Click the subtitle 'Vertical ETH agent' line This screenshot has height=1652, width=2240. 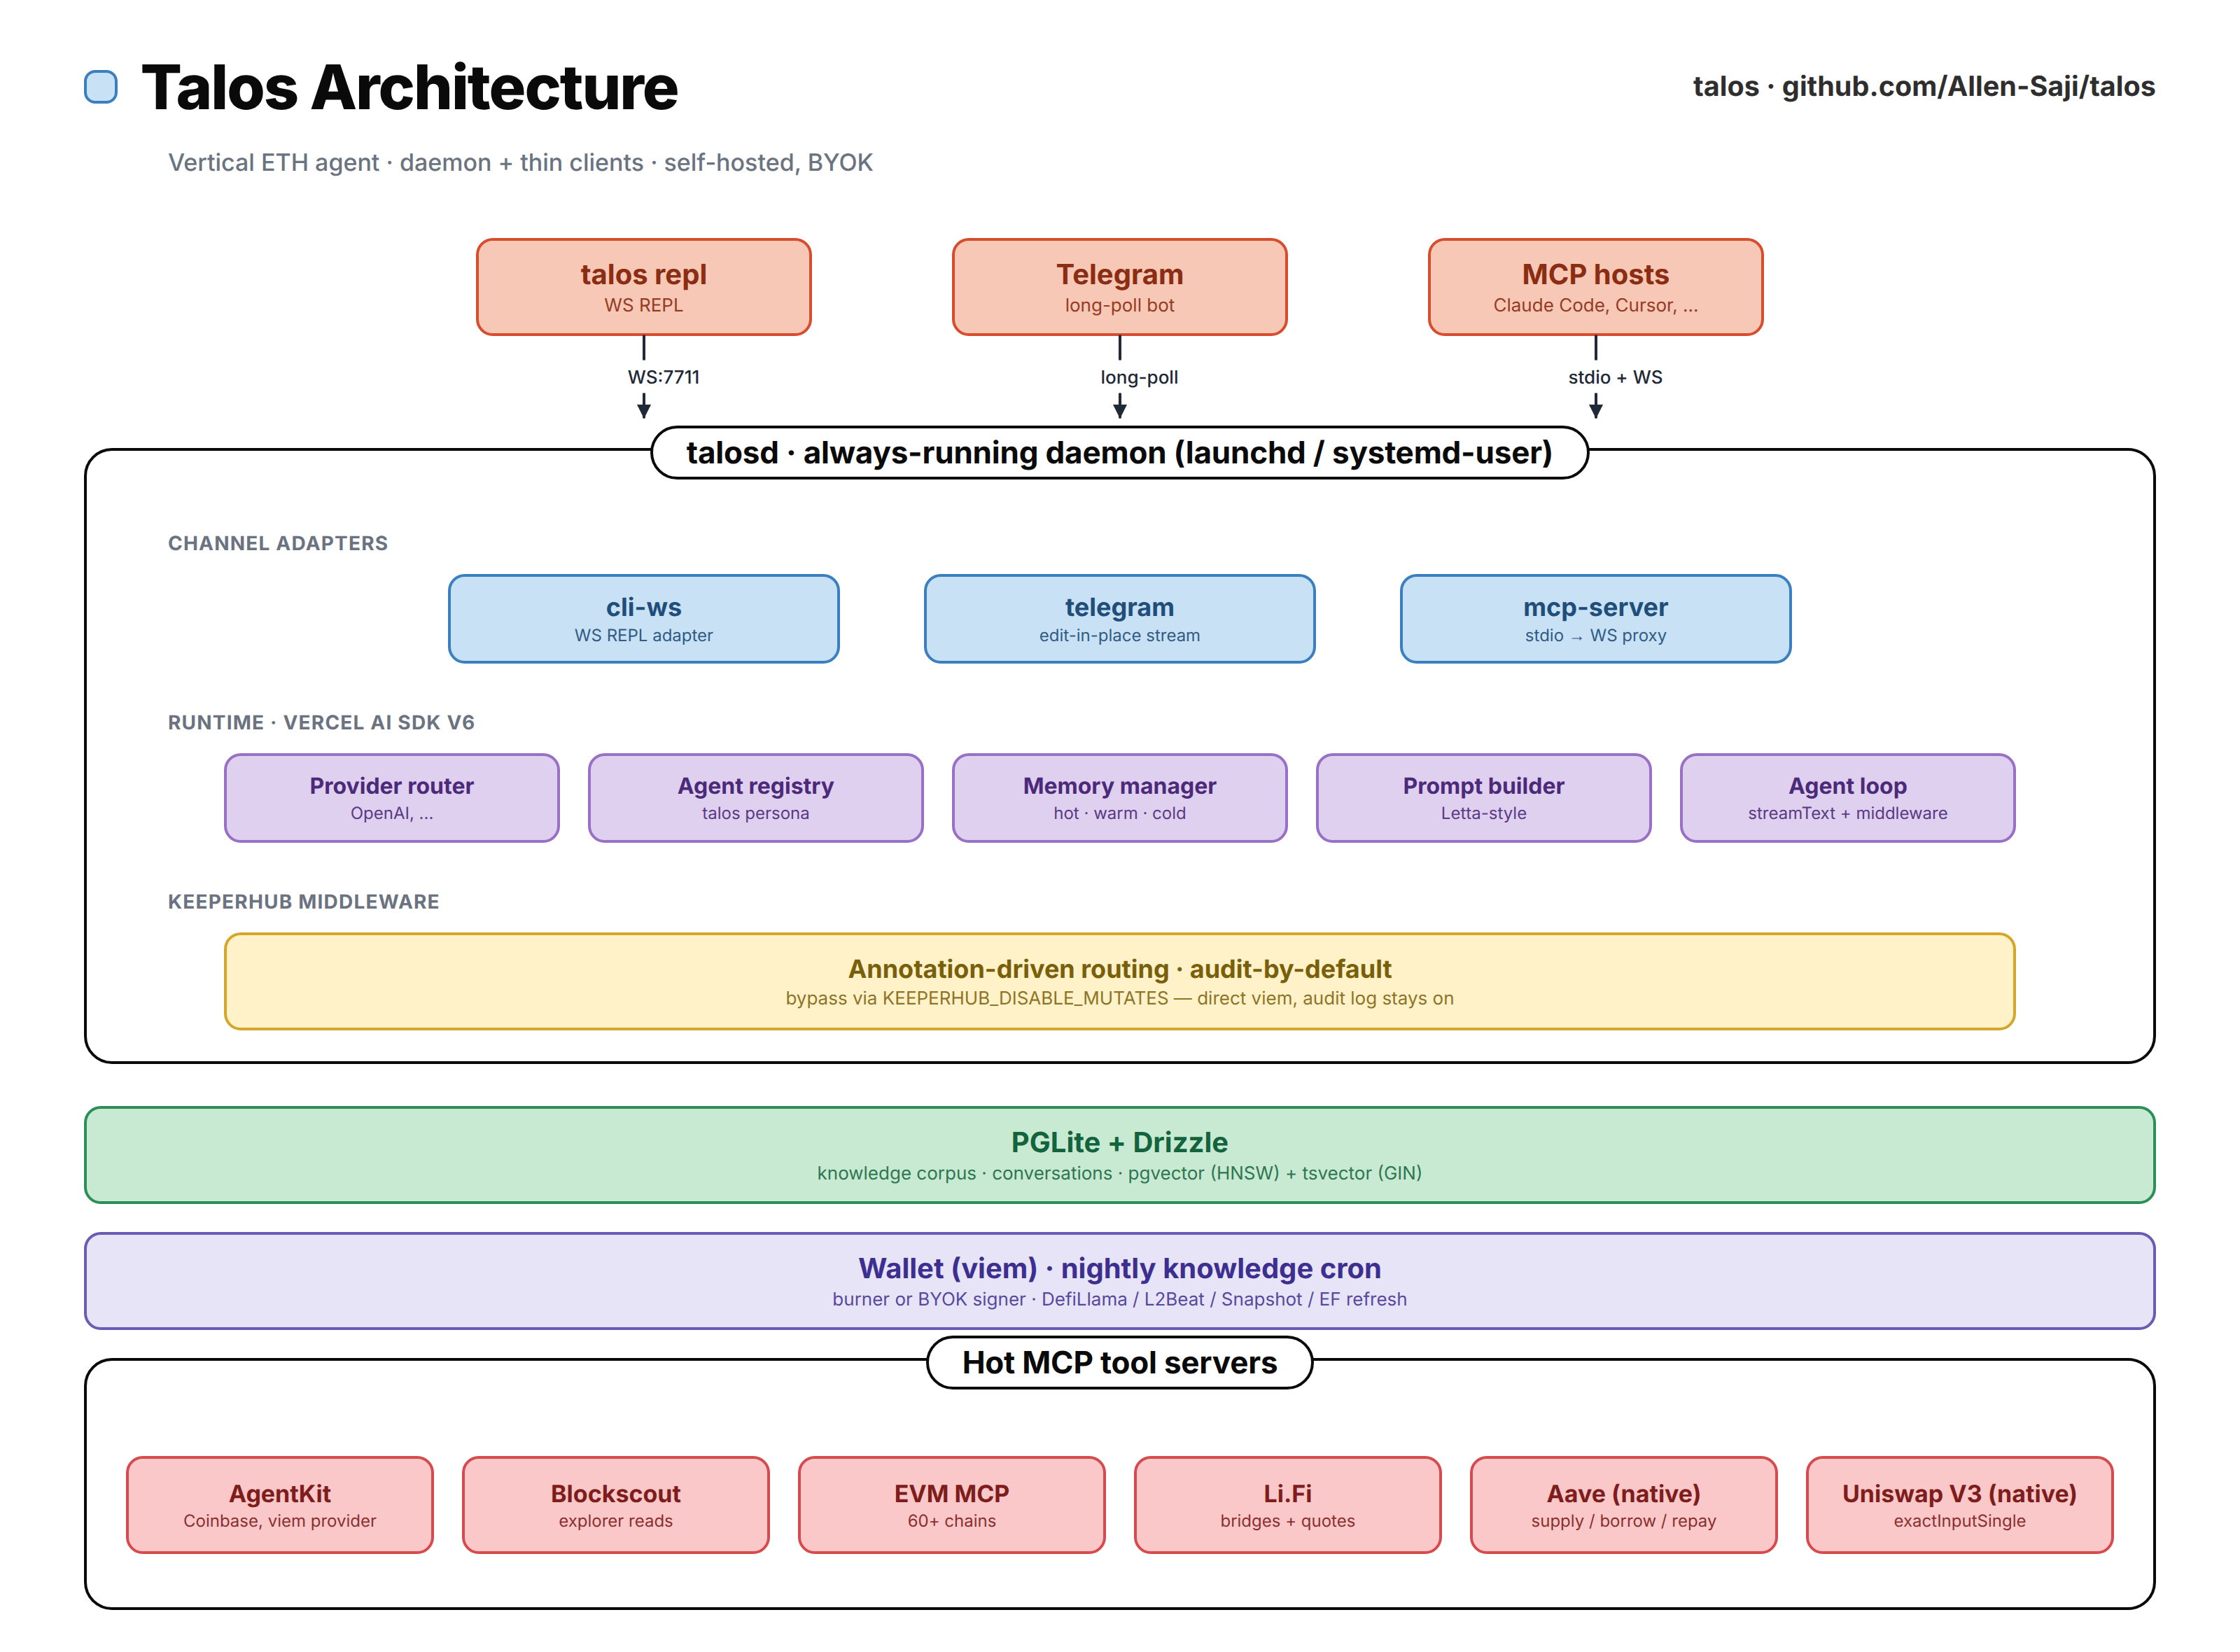point(520,162)
